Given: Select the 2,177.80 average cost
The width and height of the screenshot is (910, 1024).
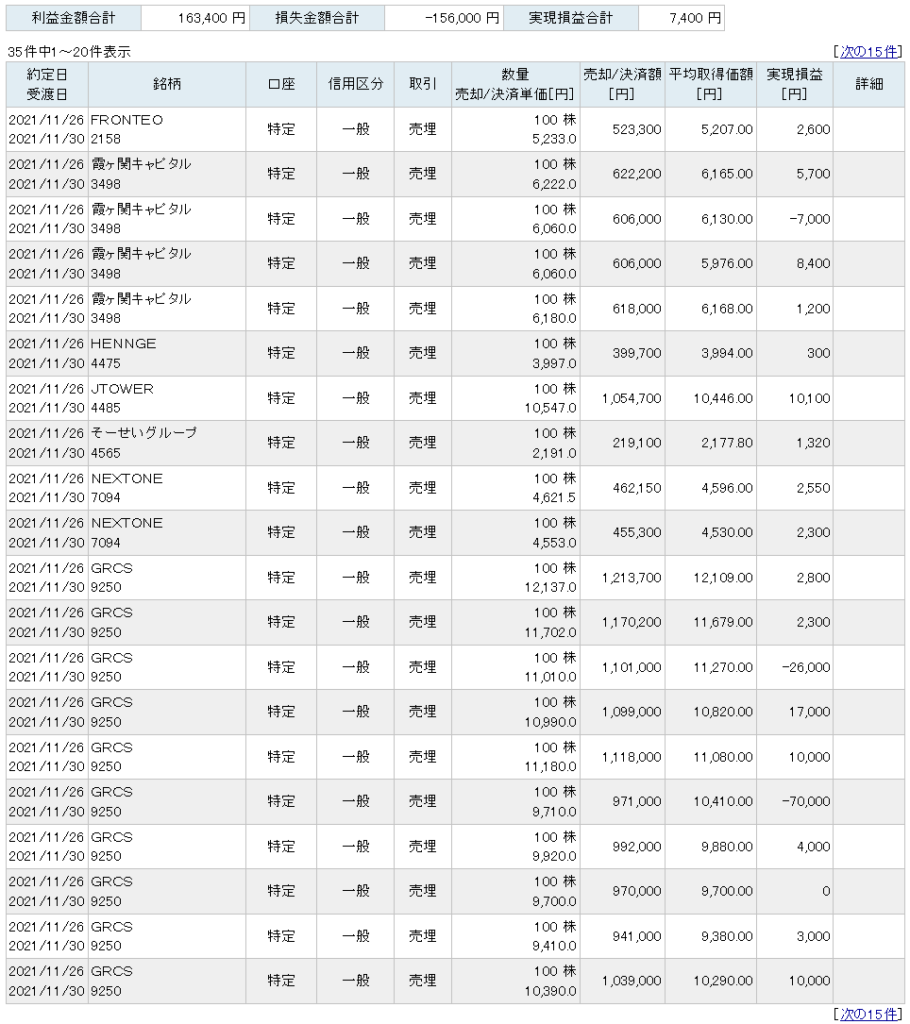Looking at the screenshot, I should [x=727, y=443].
